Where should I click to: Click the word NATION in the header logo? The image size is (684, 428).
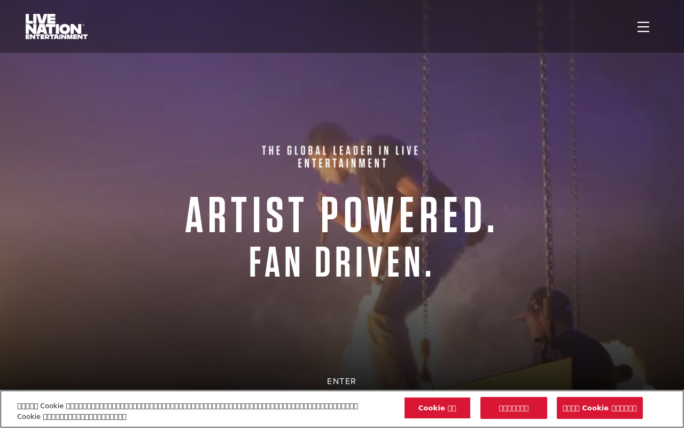(x=54, y=29)
